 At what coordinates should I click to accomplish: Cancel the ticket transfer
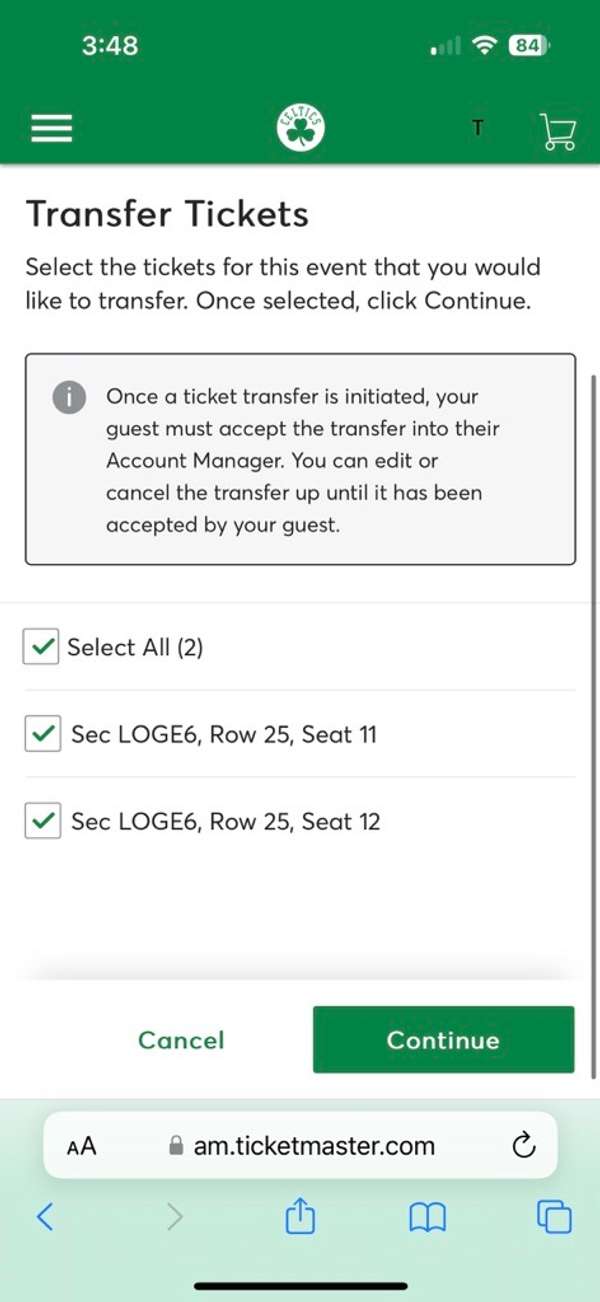[x=181, y=1040]
